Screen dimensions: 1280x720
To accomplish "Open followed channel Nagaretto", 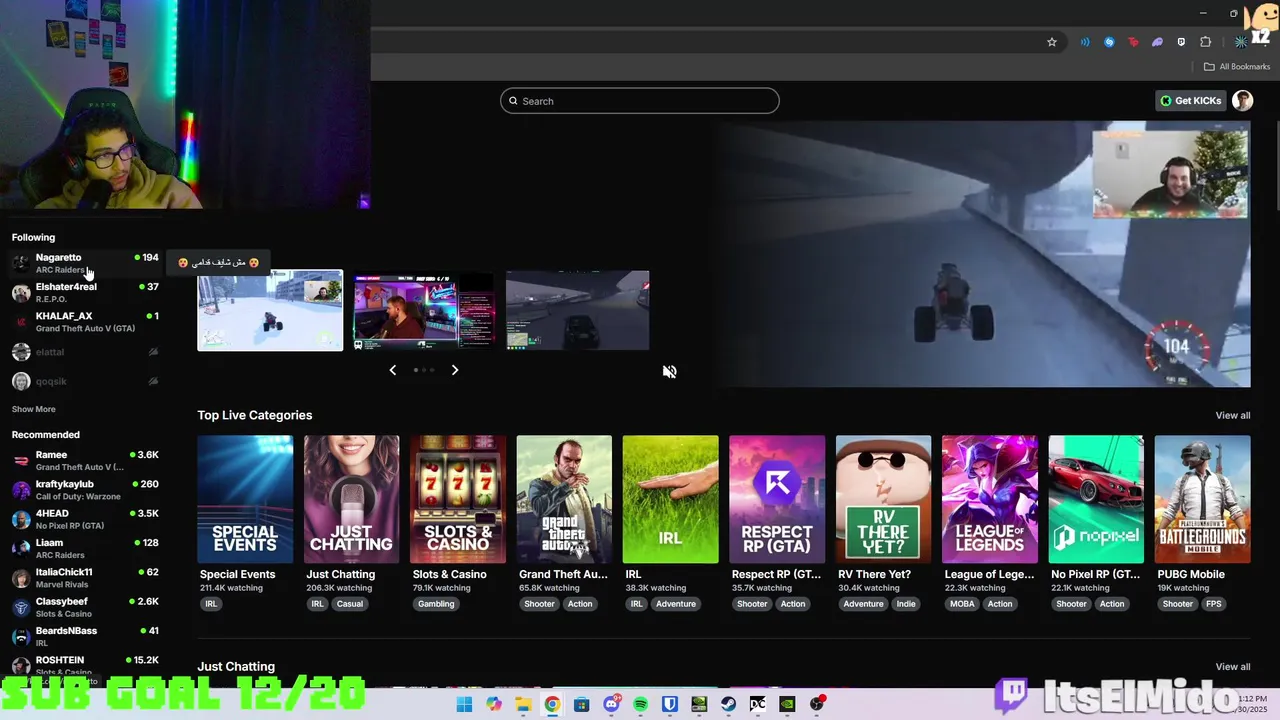I will coord(85,263).
